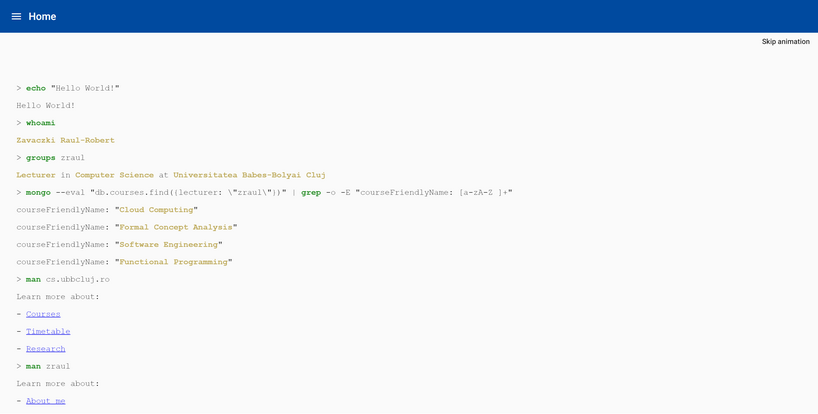The height and width of the screenshot is (414, 818).
Task: Select the 'Software Engineering' course name
Action: coord(169,245)
